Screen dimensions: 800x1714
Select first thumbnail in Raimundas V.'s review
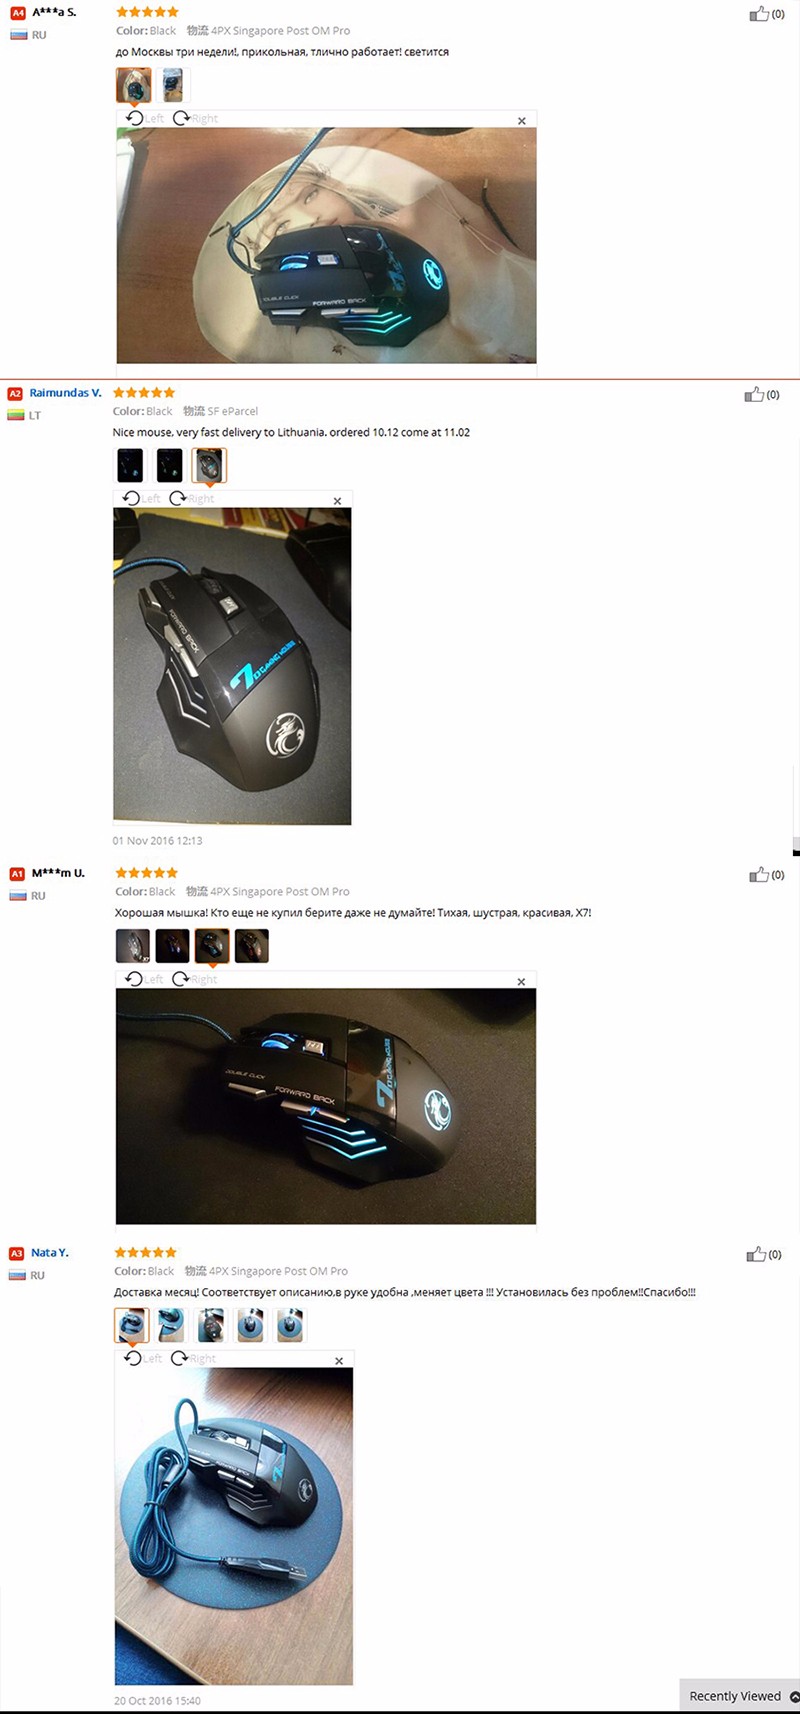[x=130, y=465]
